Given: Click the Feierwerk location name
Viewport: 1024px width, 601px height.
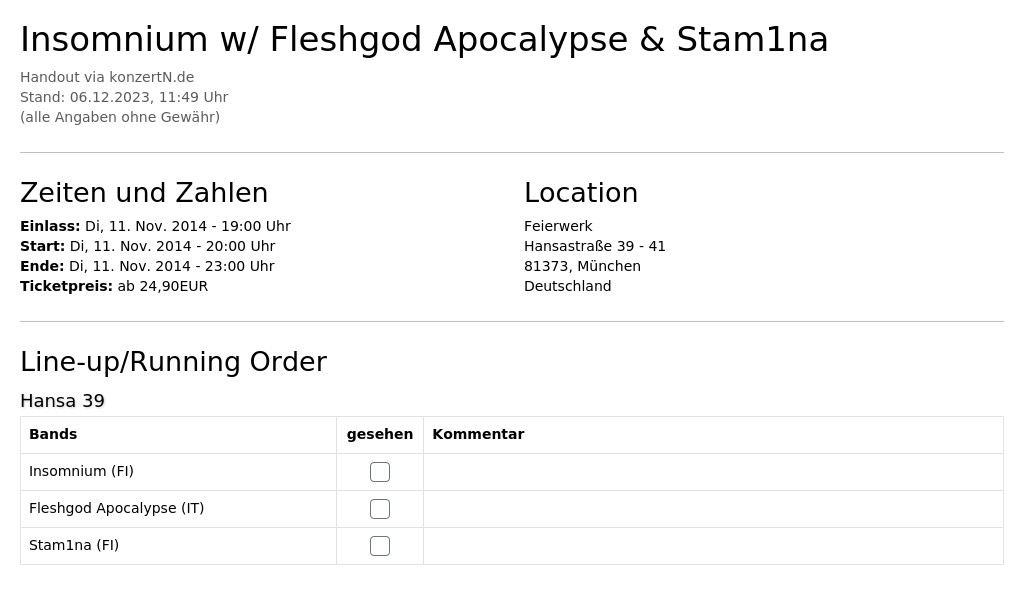Looking at the screenshot, I should (558, 226).
